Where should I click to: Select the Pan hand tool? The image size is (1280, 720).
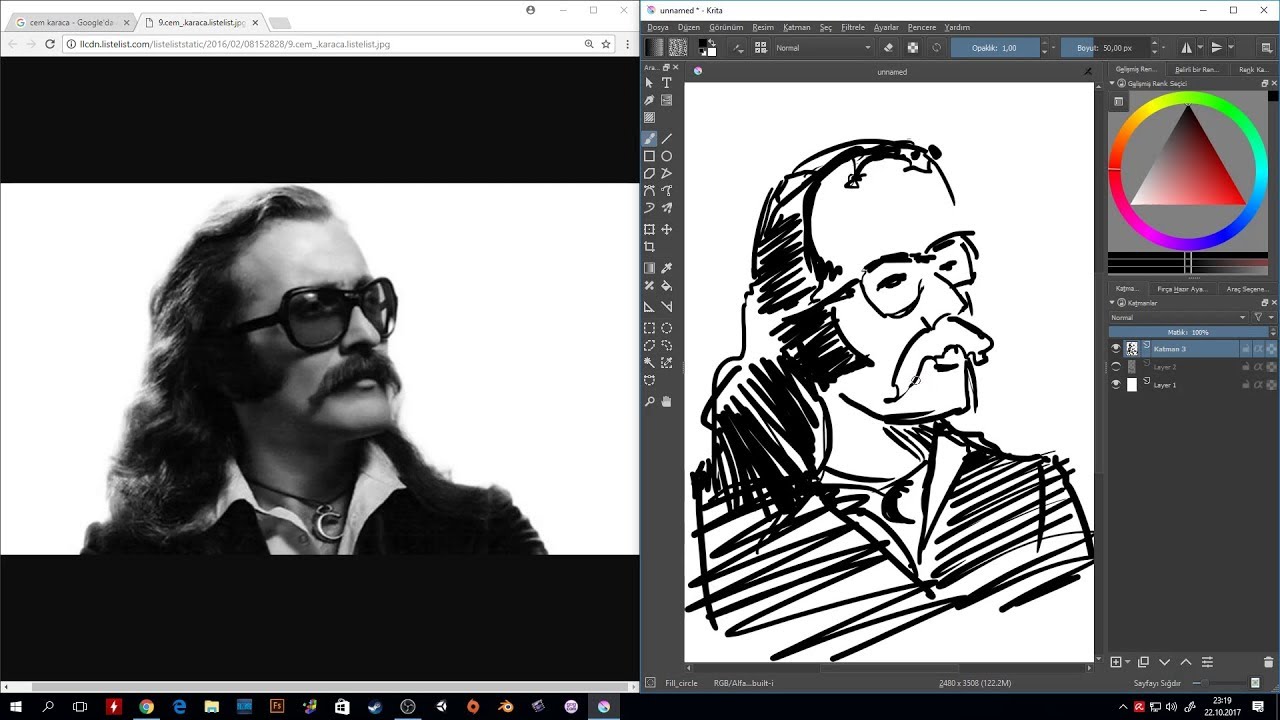667,401
